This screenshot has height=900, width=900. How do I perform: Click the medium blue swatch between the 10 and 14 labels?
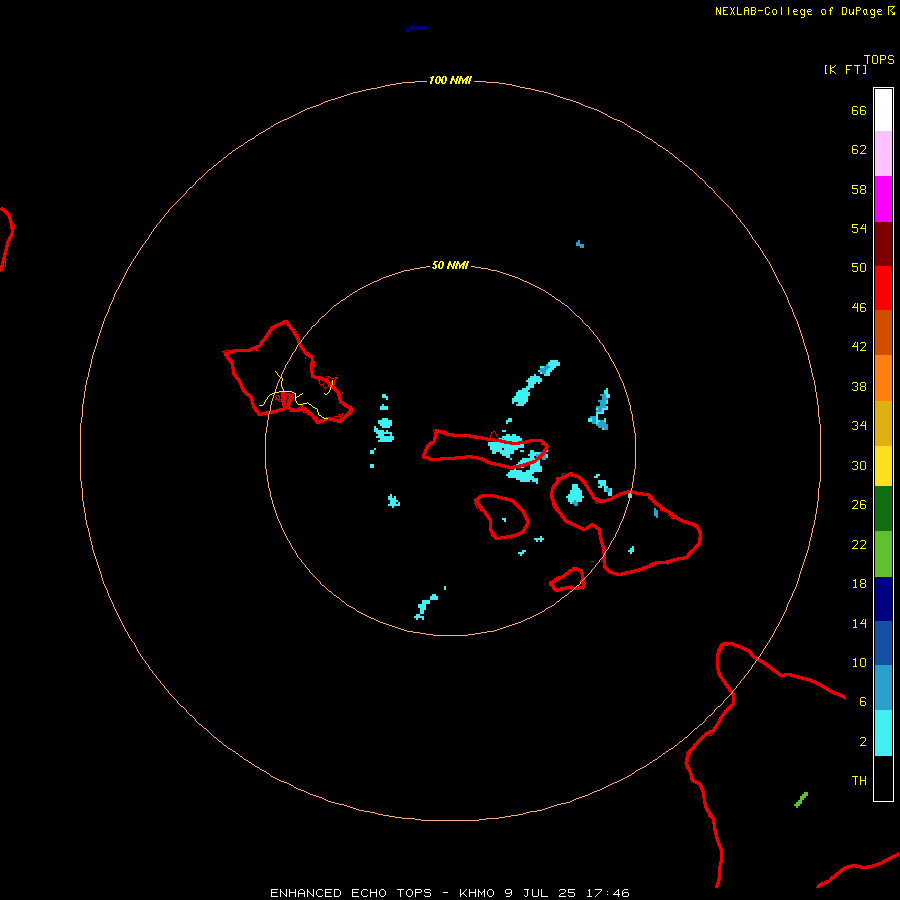point(883,643)
